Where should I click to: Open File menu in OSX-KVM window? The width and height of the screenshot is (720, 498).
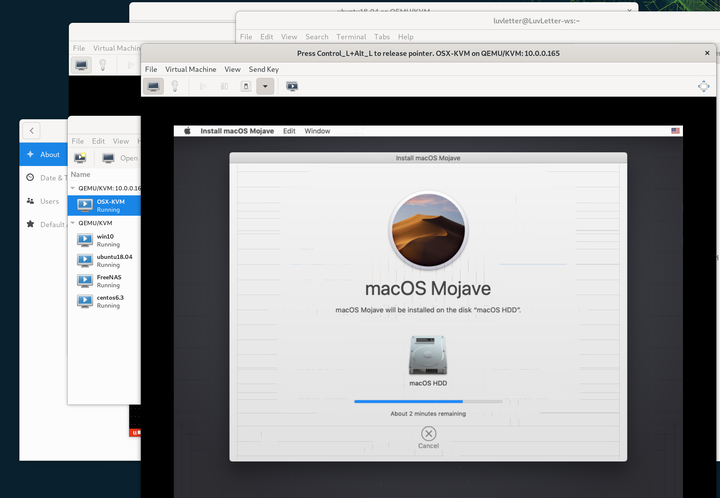coord(151,69)
